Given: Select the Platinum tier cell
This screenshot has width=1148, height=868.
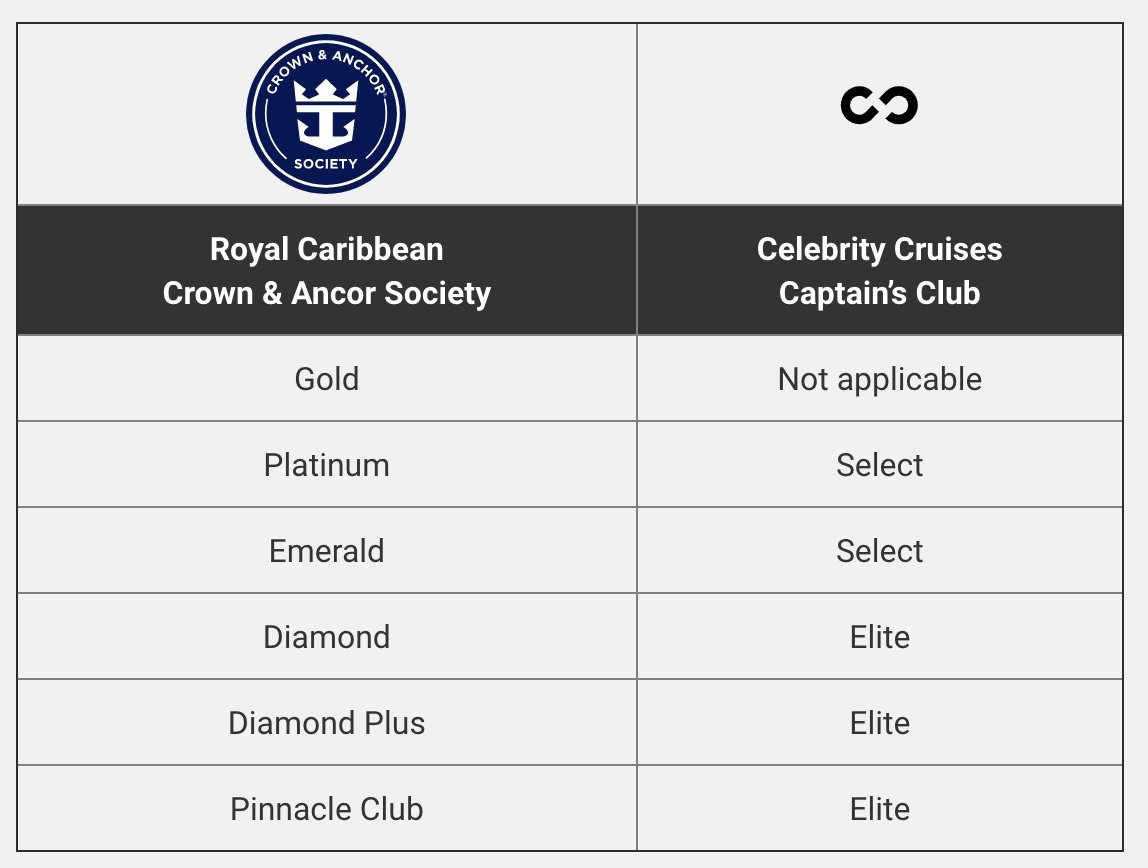Looking at the screenshot, I should [327, 465].
